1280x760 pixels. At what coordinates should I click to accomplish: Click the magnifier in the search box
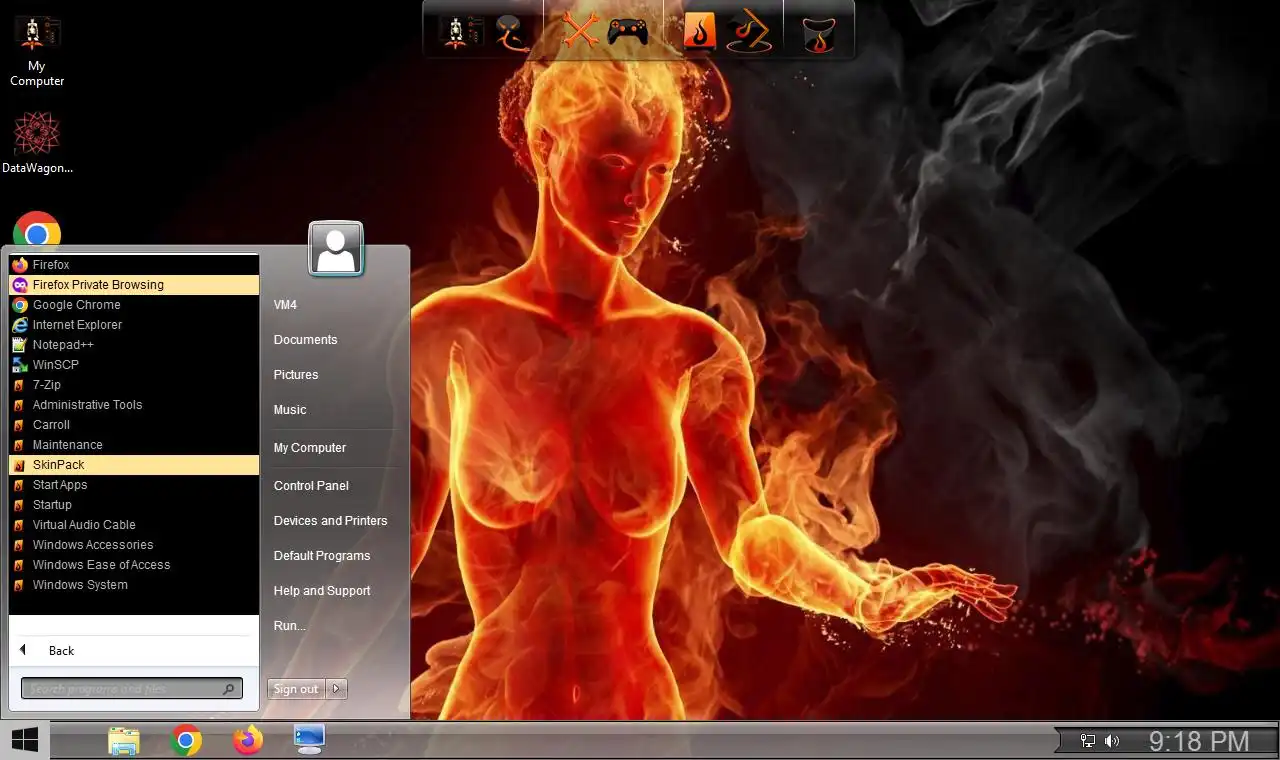[229, 689]
